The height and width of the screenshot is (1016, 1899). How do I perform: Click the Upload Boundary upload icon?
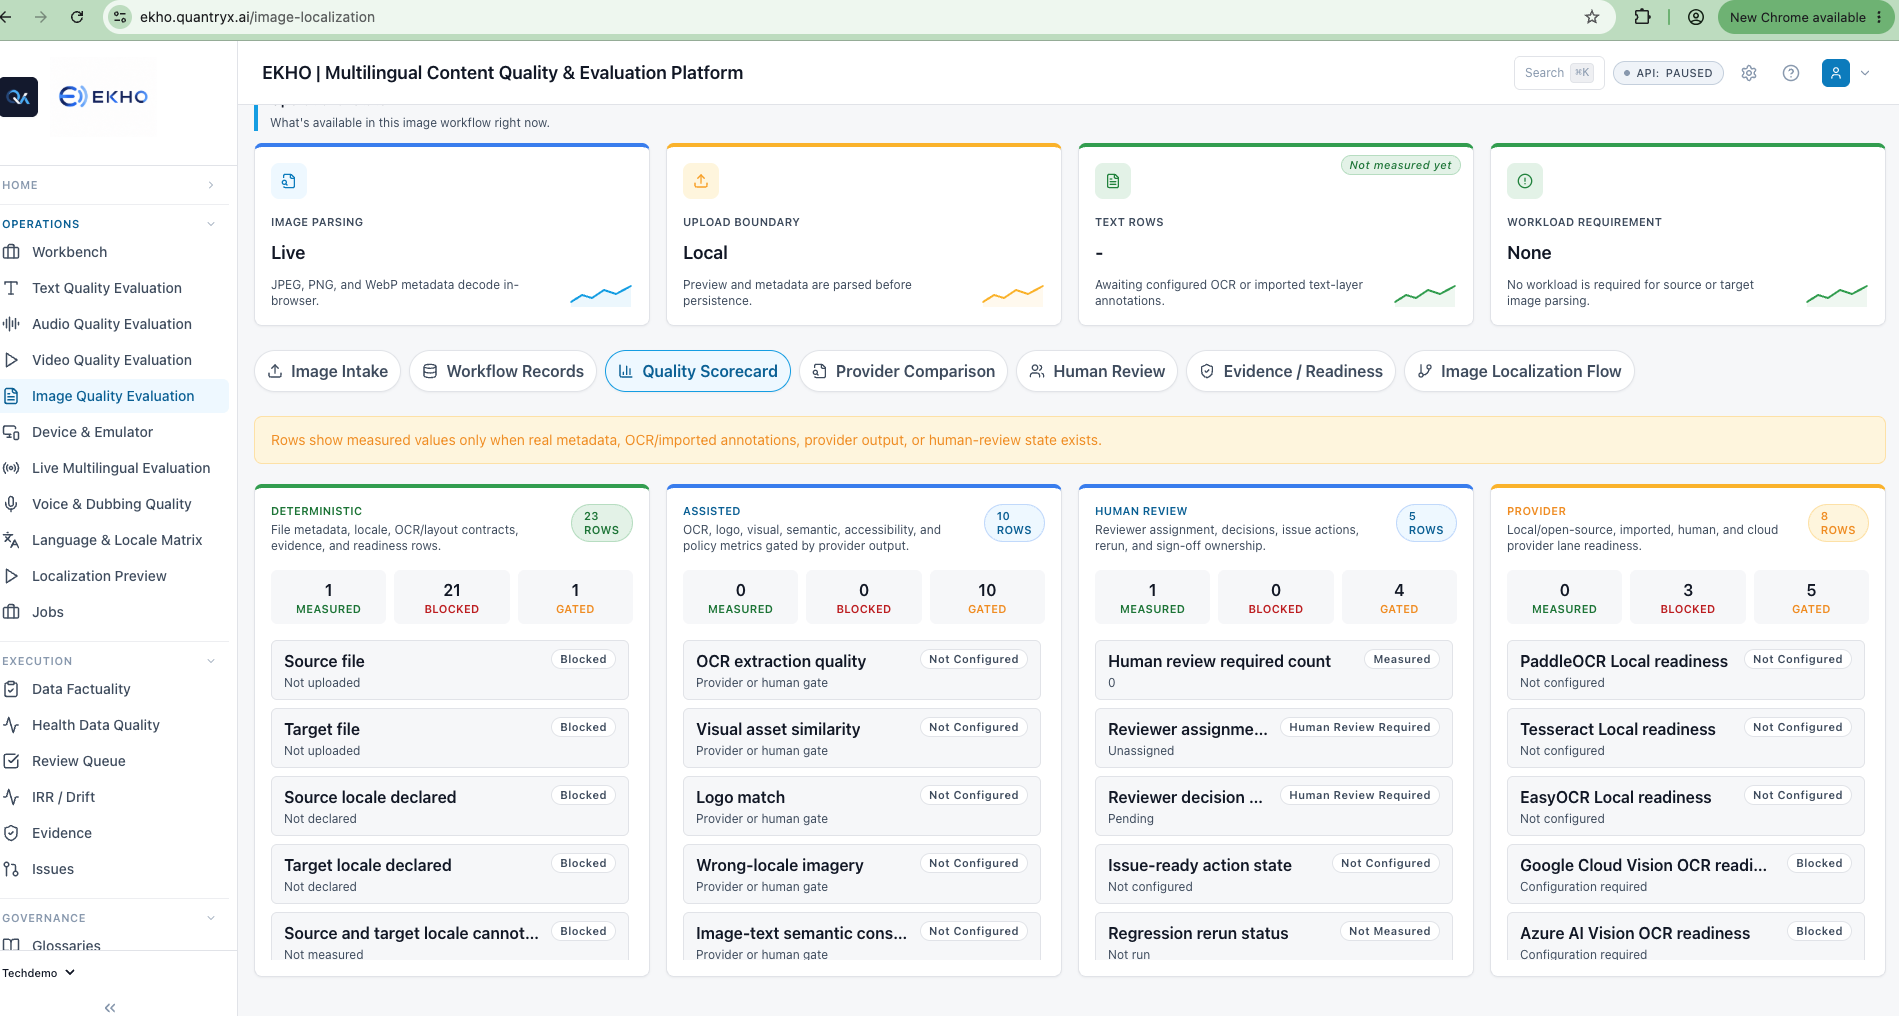(701, 181)
